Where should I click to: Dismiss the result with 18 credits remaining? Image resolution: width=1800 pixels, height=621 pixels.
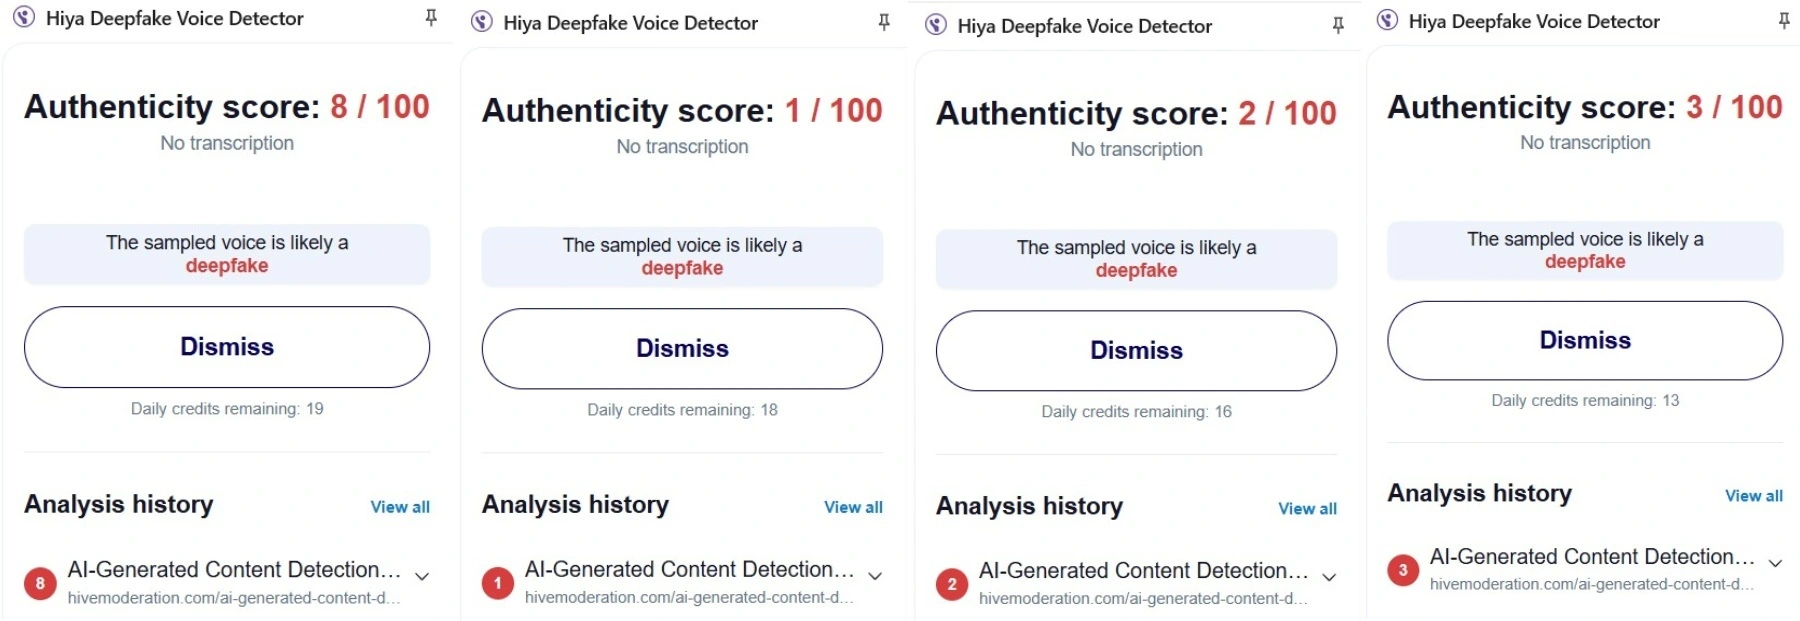(x=682, y=349)
